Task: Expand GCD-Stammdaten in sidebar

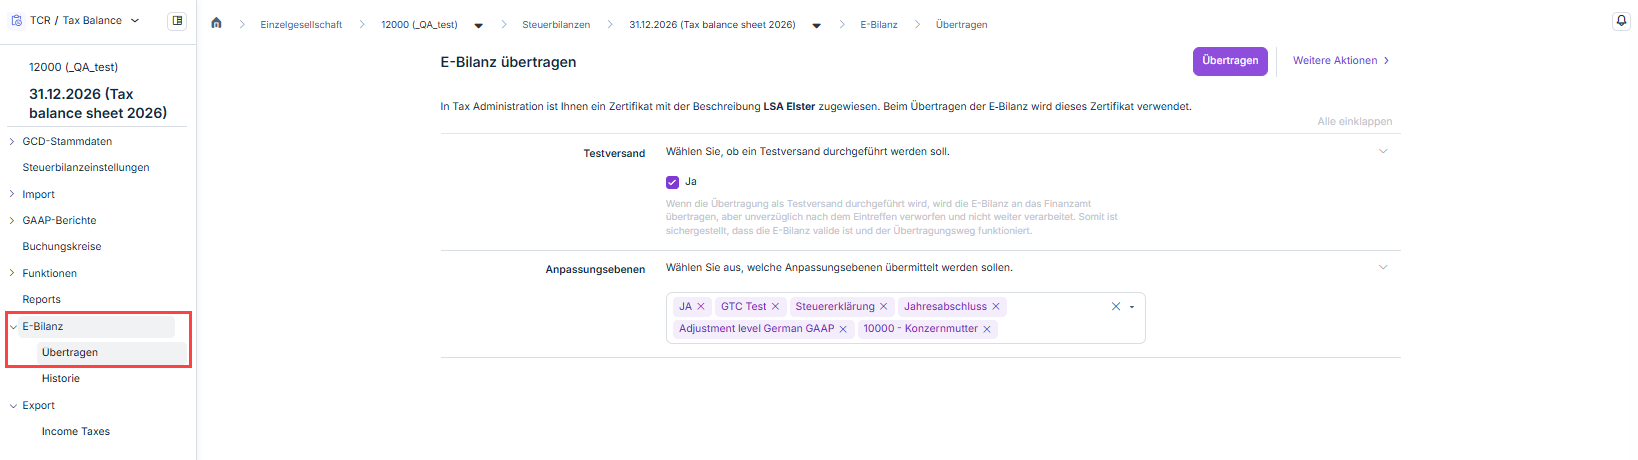Action: click(12, 141)
